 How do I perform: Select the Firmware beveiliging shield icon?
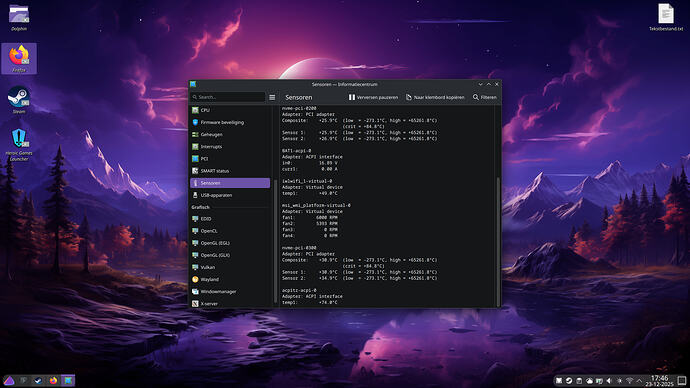(x=195, y=122)
